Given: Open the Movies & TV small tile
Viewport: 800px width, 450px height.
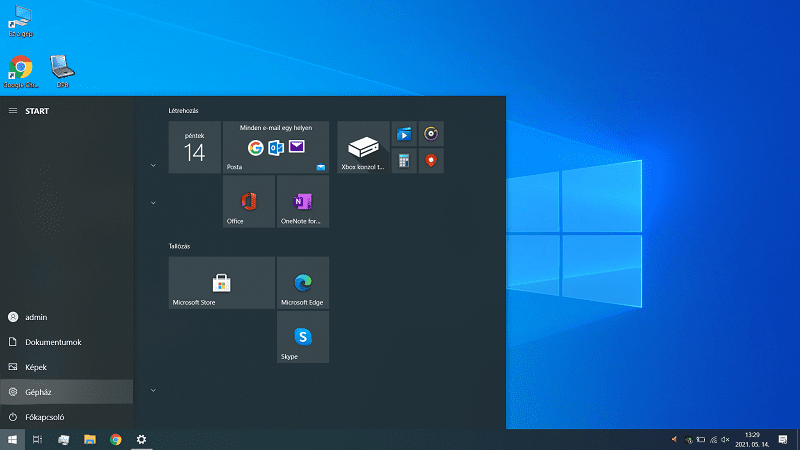Looking at the screenshot, I should tap(404, 134).
